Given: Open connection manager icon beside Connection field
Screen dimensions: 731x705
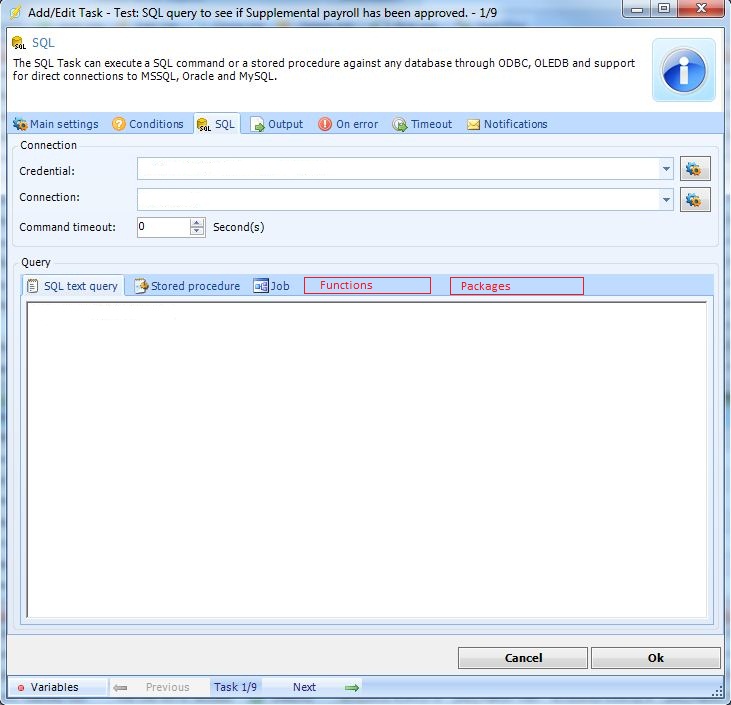Looking at the screenshot, I should (x=695, y=199).
